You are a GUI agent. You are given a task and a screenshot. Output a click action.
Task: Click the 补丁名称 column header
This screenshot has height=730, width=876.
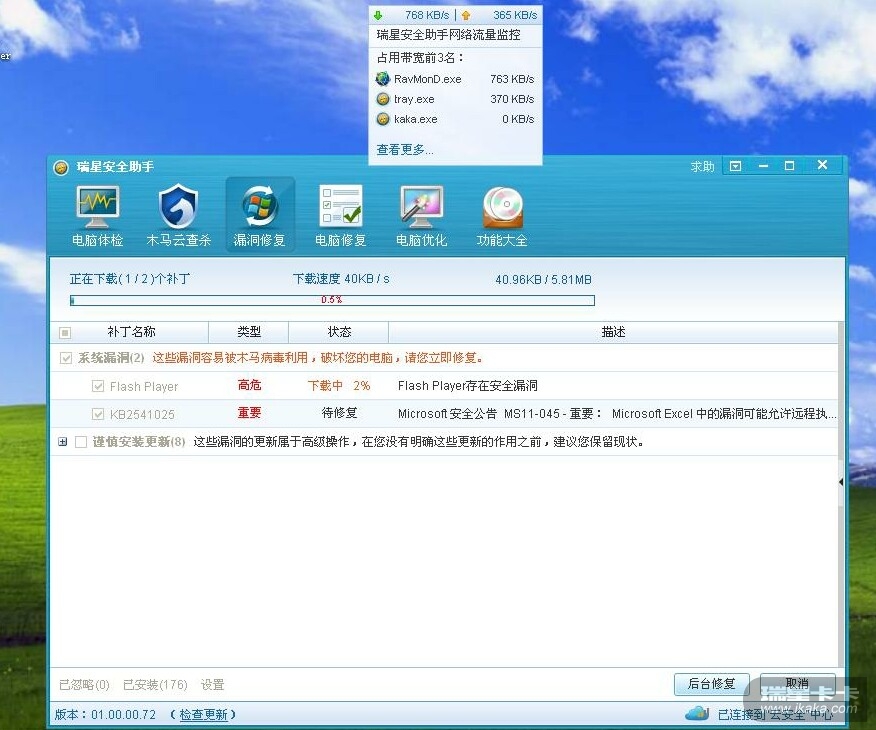[x=131, y=332]
